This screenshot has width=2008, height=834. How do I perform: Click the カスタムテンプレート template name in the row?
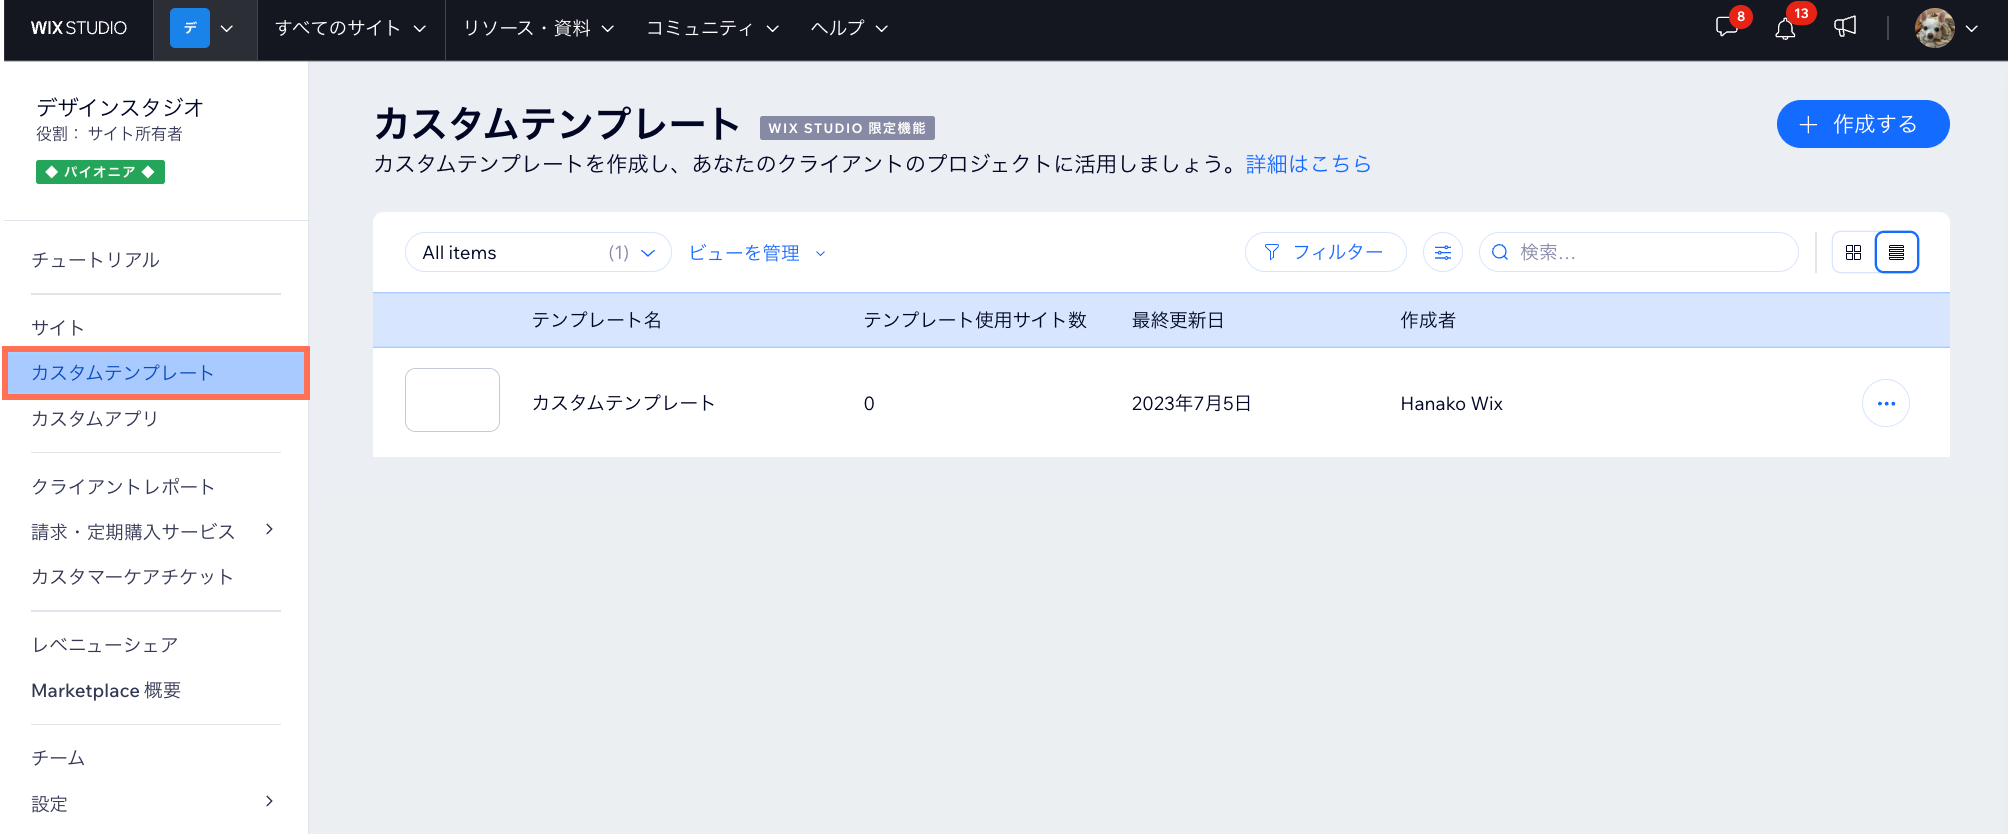623,403
